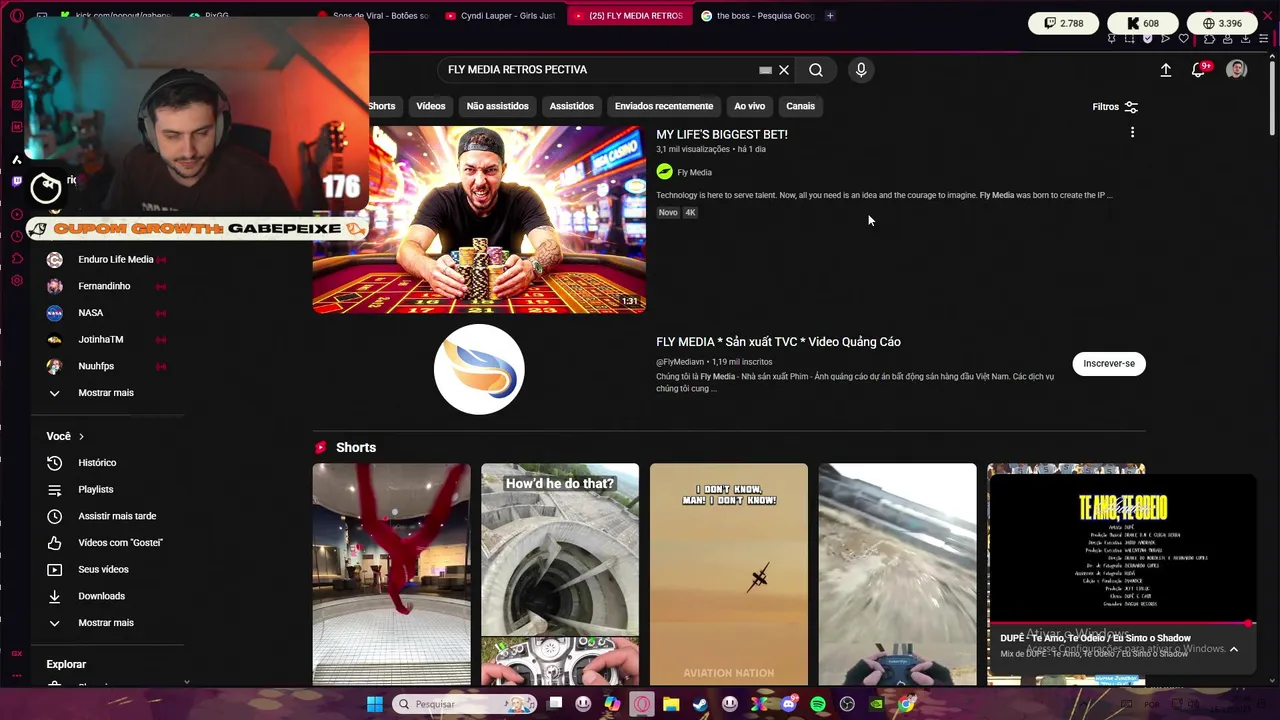Open the drone controller FPV Short
Screen dimensions: 1280x720
pyautogui.click(x=897, y=574)
